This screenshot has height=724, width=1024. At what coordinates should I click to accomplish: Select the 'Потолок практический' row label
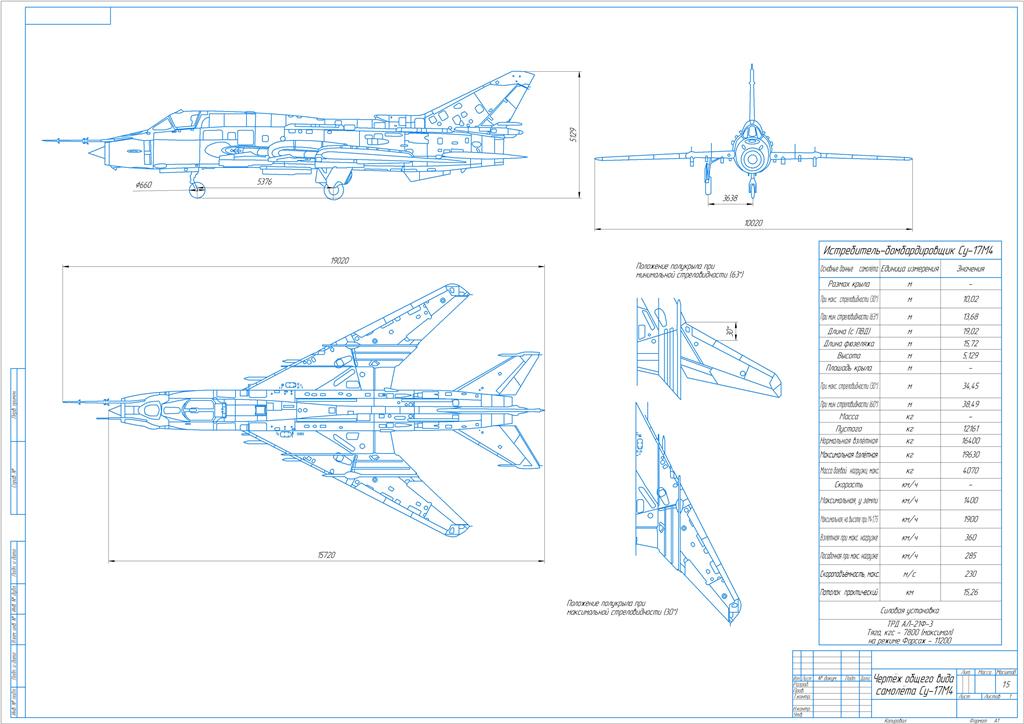tap(849, 593)
